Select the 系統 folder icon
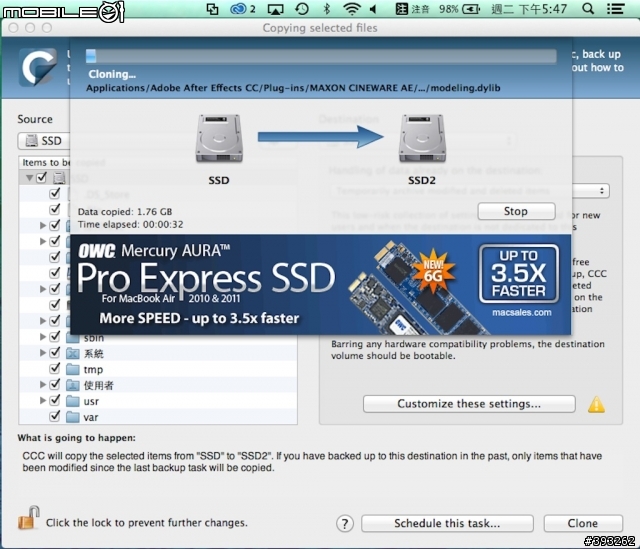The image size is (640, 549). pyautogui.click(x=73, y=353)
